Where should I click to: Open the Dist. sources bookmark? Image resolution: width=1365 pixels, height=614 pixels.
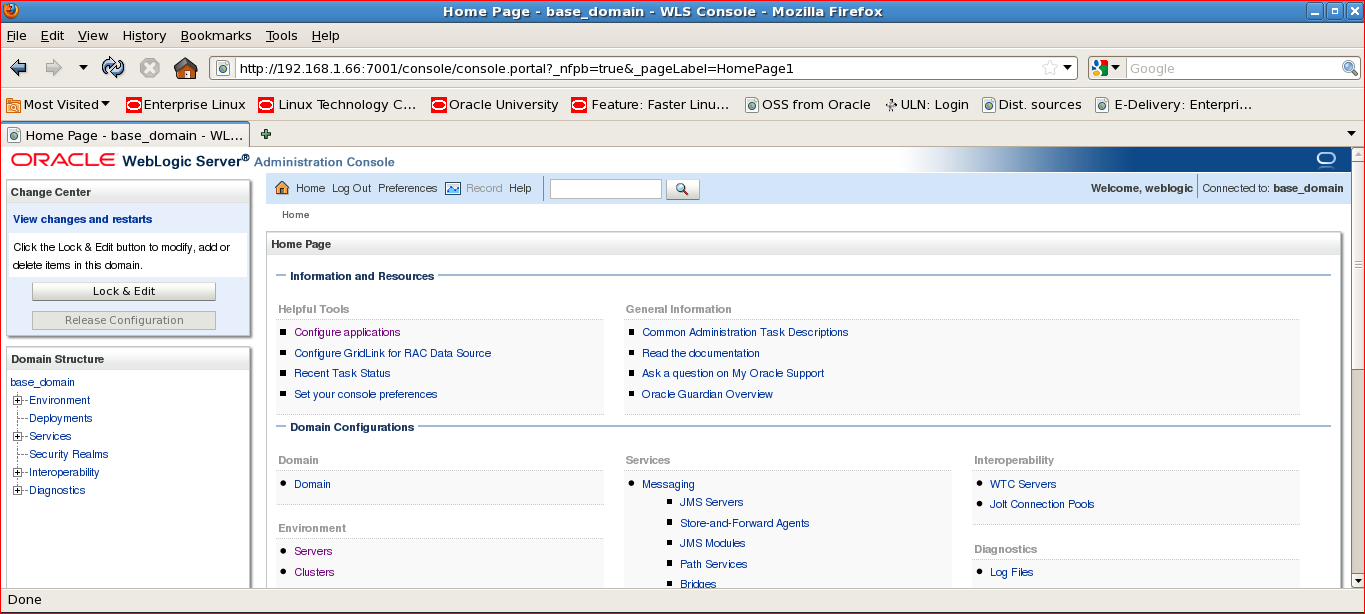coord(1032,104)
